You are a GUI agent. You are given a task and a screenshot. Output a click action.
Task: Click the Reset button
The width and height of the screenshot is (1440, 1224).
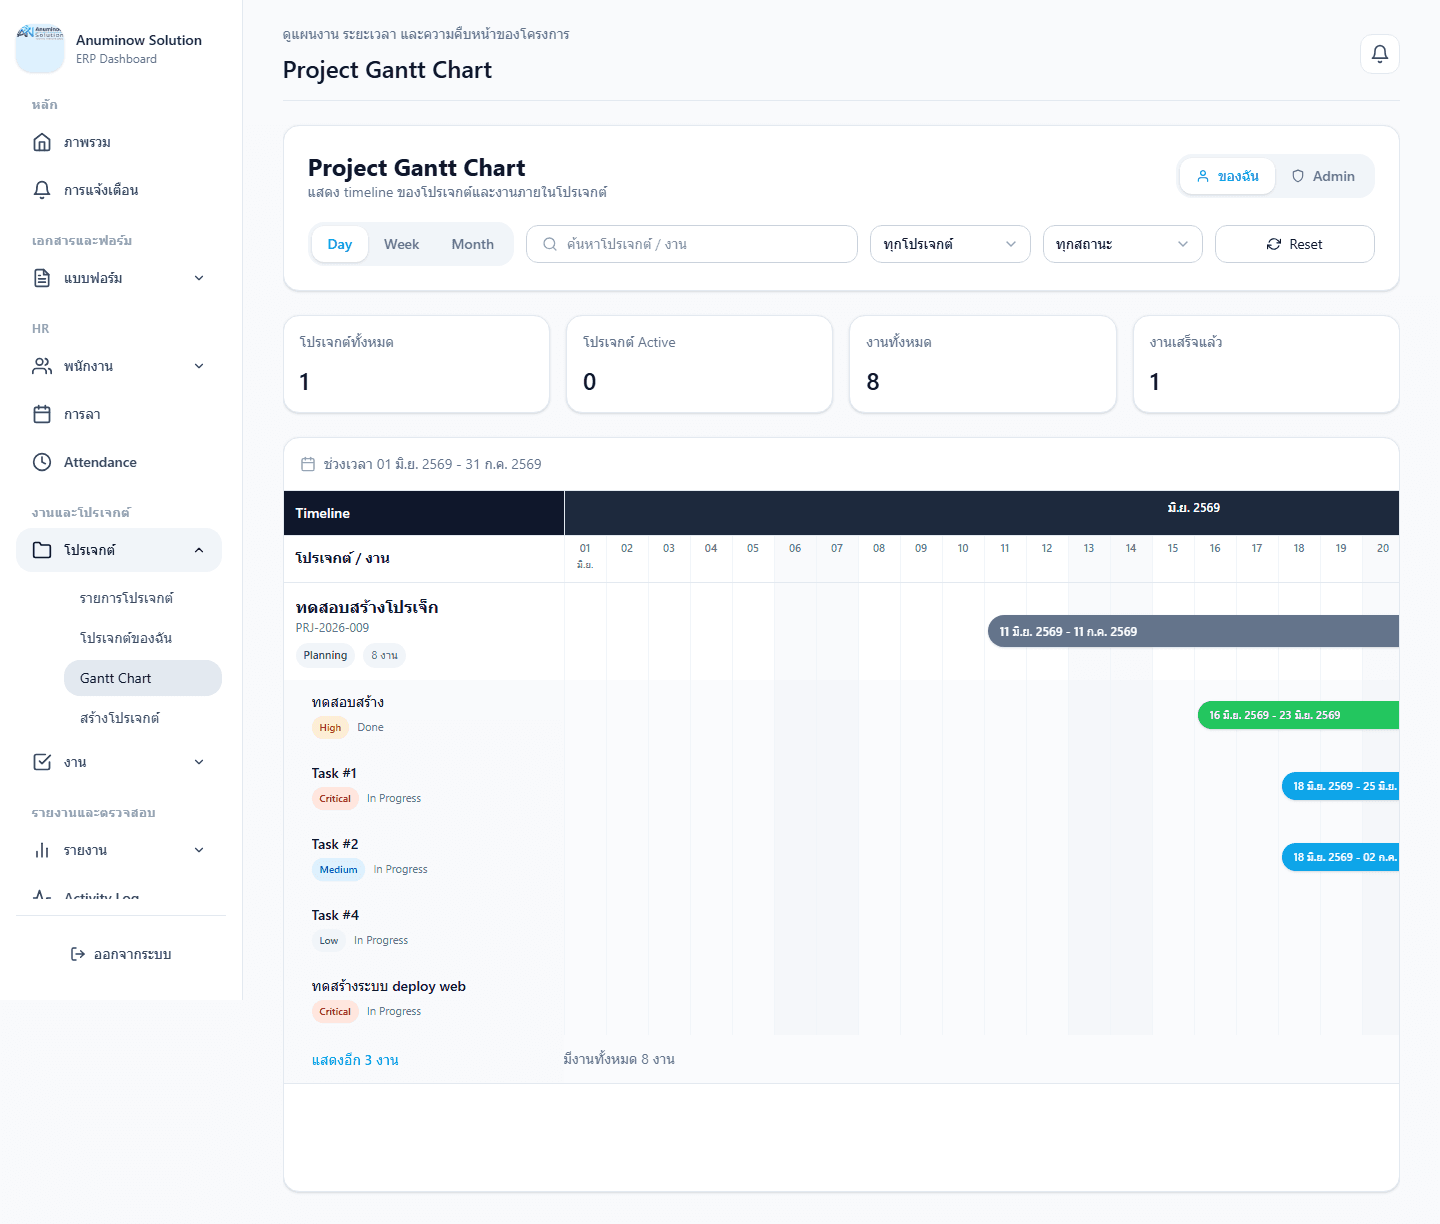pyautogui.click(x=1295, y=244)
